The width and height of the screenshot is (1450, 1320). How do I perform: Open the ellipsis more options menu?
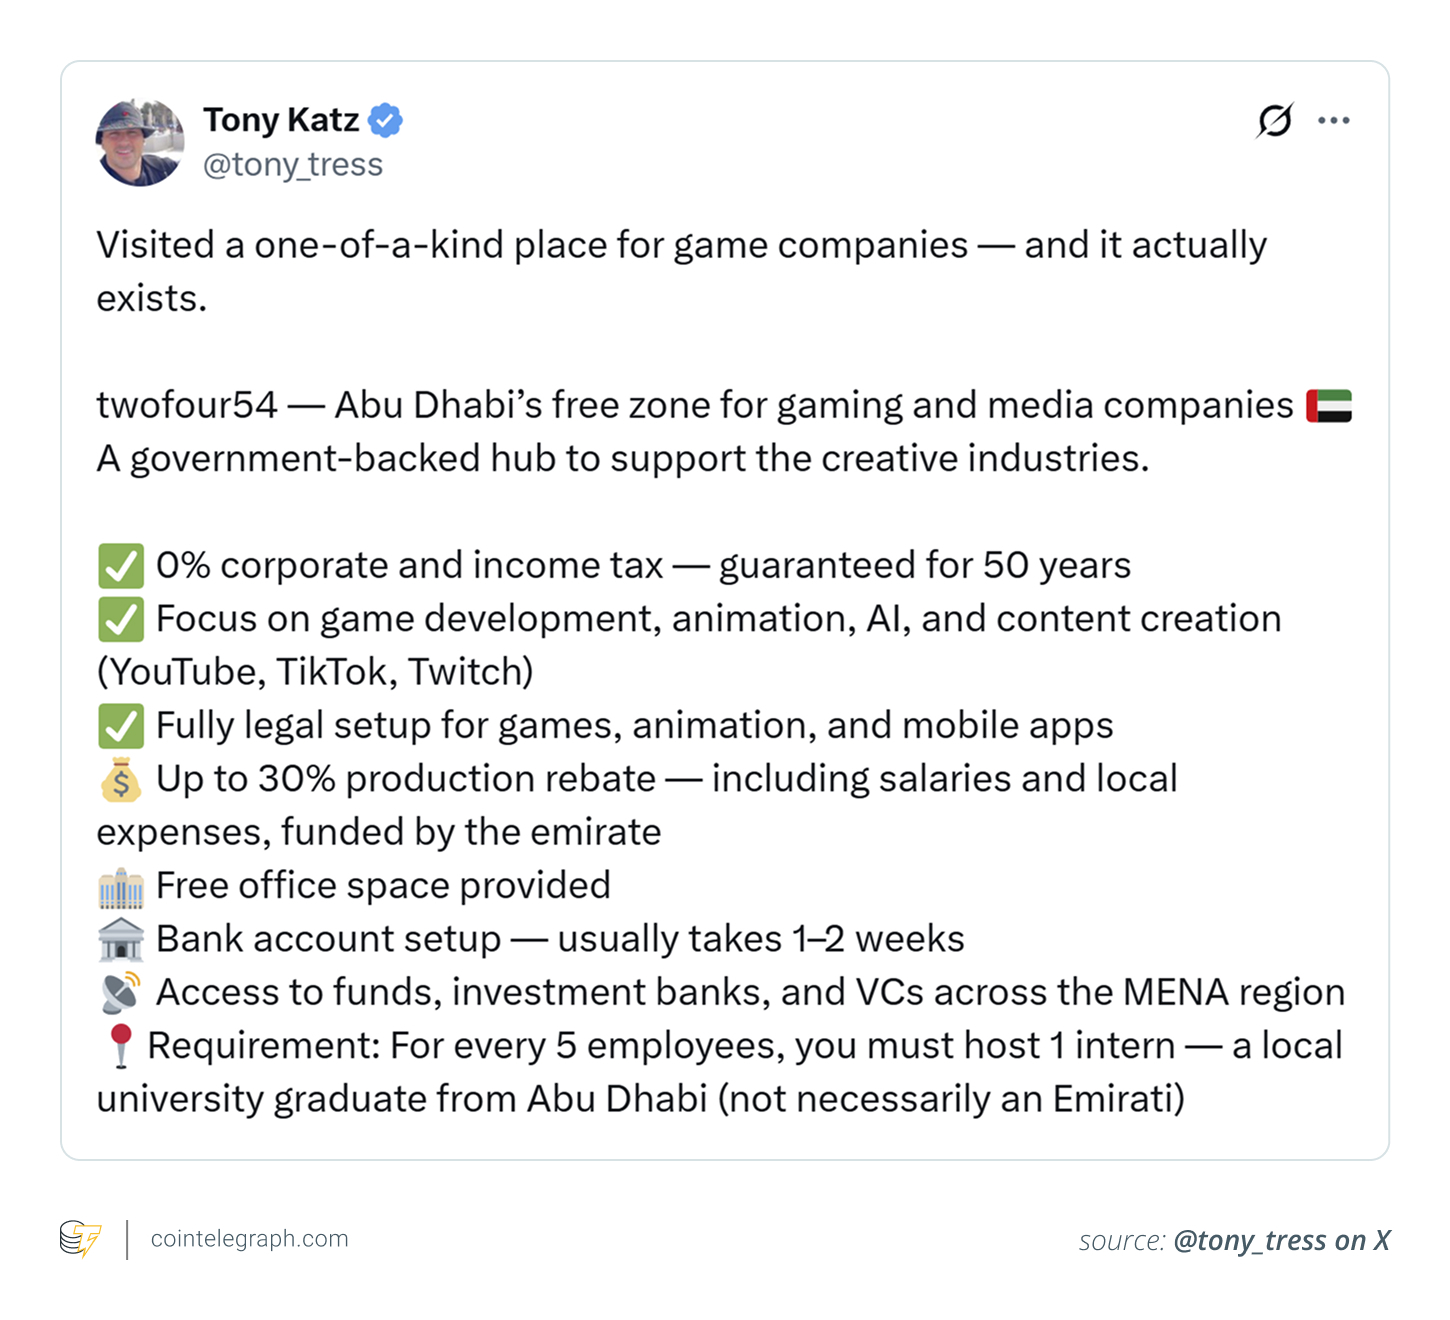[1335, 119]
